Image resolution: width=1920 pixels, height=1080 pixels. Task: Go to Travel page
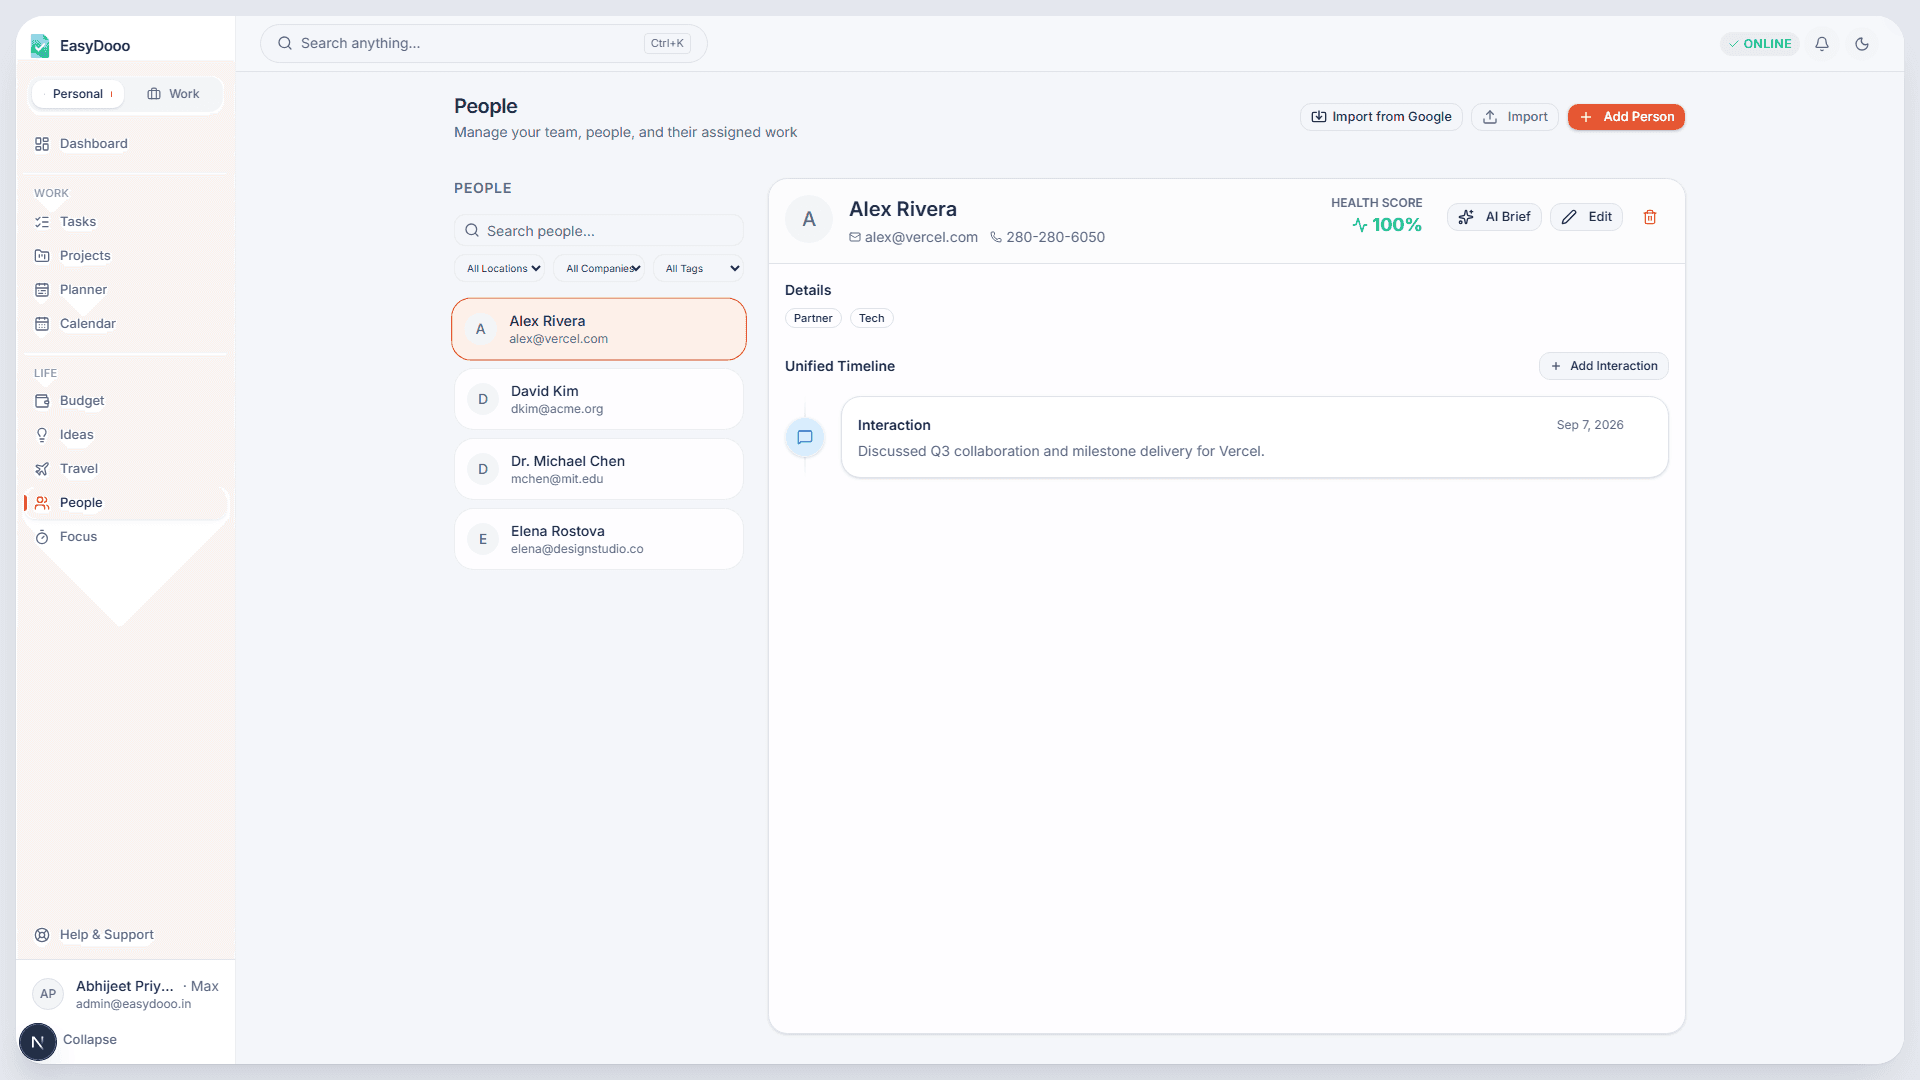pos(126,469)
